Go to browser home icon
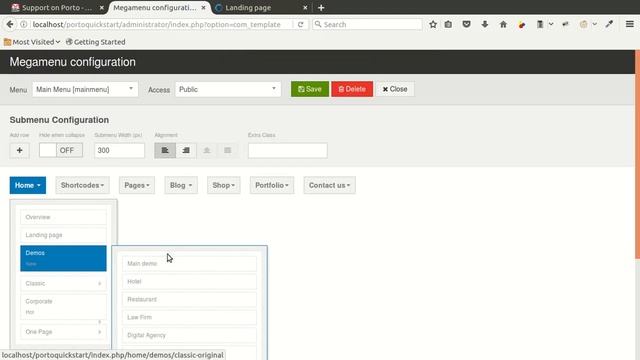Screen dimensions: 640x360 [503, 24]
